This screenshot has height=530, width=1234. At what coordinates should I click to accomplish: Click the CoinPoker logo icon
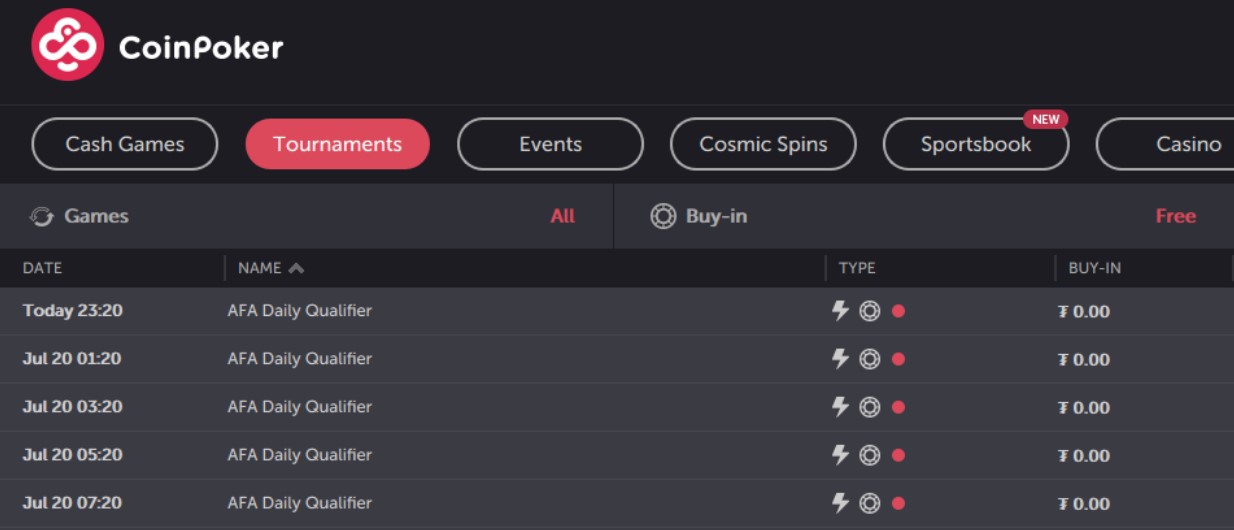(68, 45)
